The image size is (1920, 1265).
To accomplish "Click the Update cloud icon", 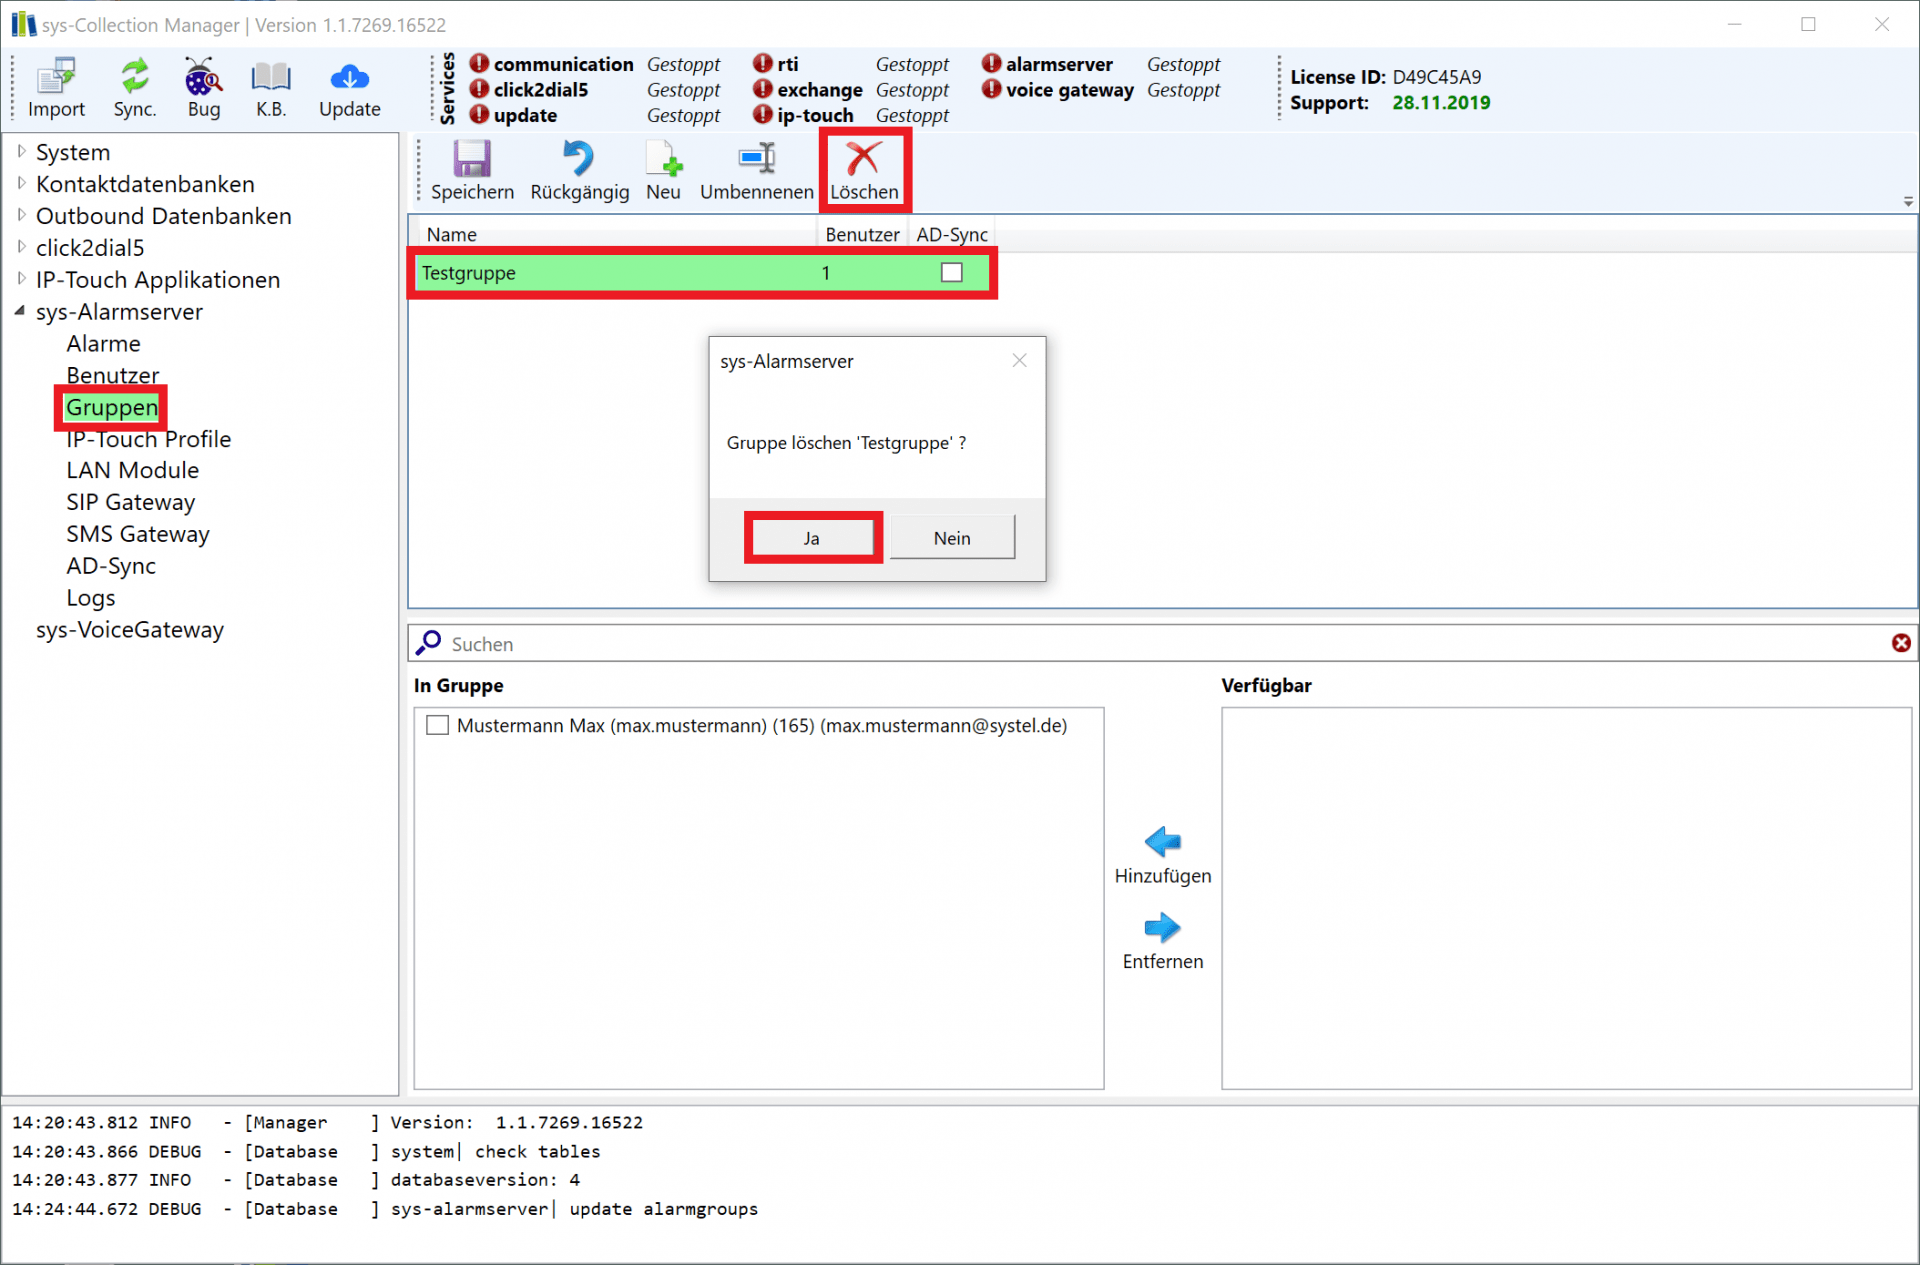I will coord(349,78).
